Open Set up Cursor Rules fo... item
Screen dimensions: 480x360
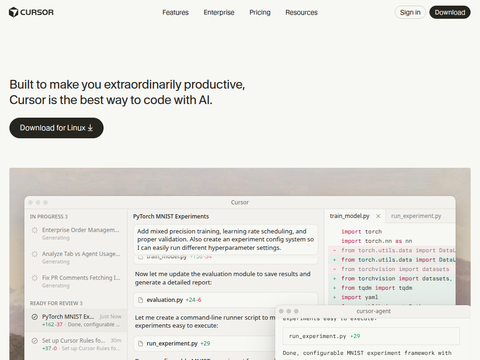point(76,344)
